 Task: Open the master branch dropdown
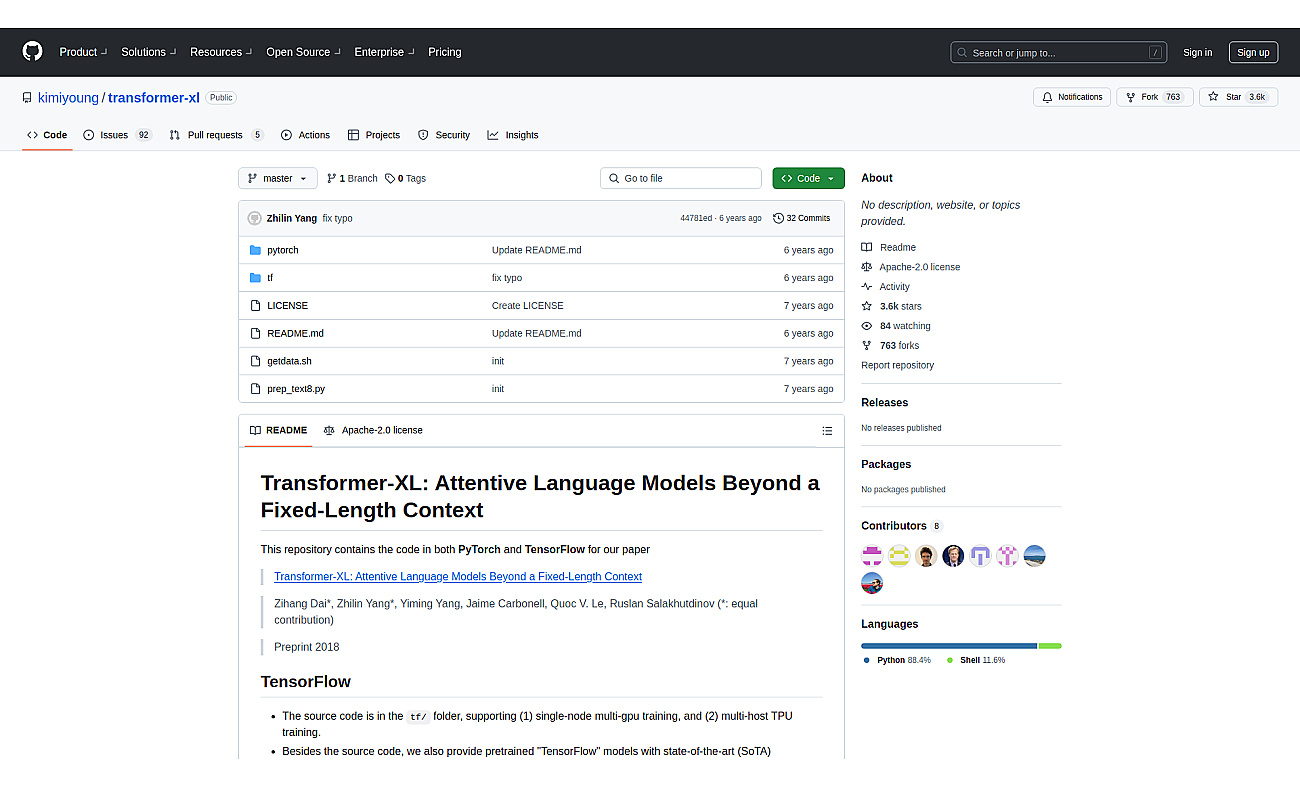pyautogui.click(x=278, y=178)
